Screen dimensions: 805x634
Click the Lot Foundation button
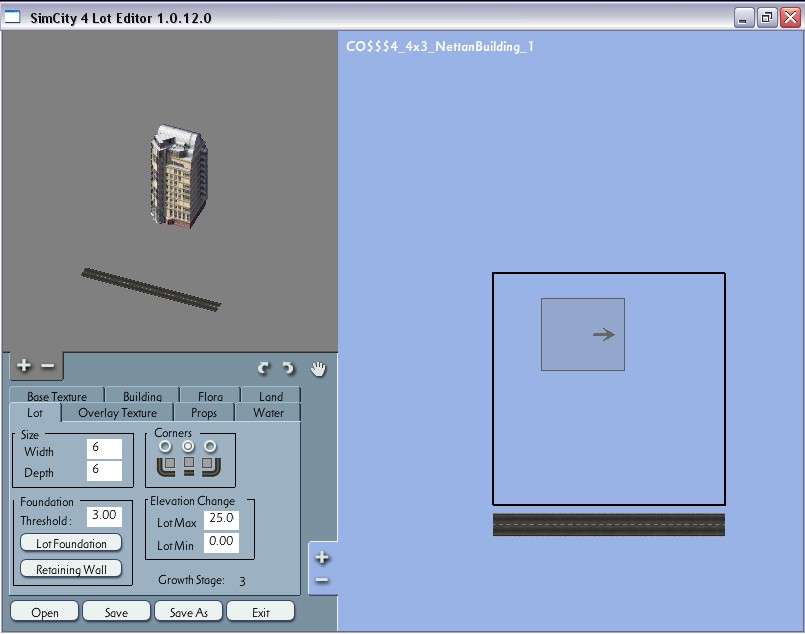[x=71, y=543]
